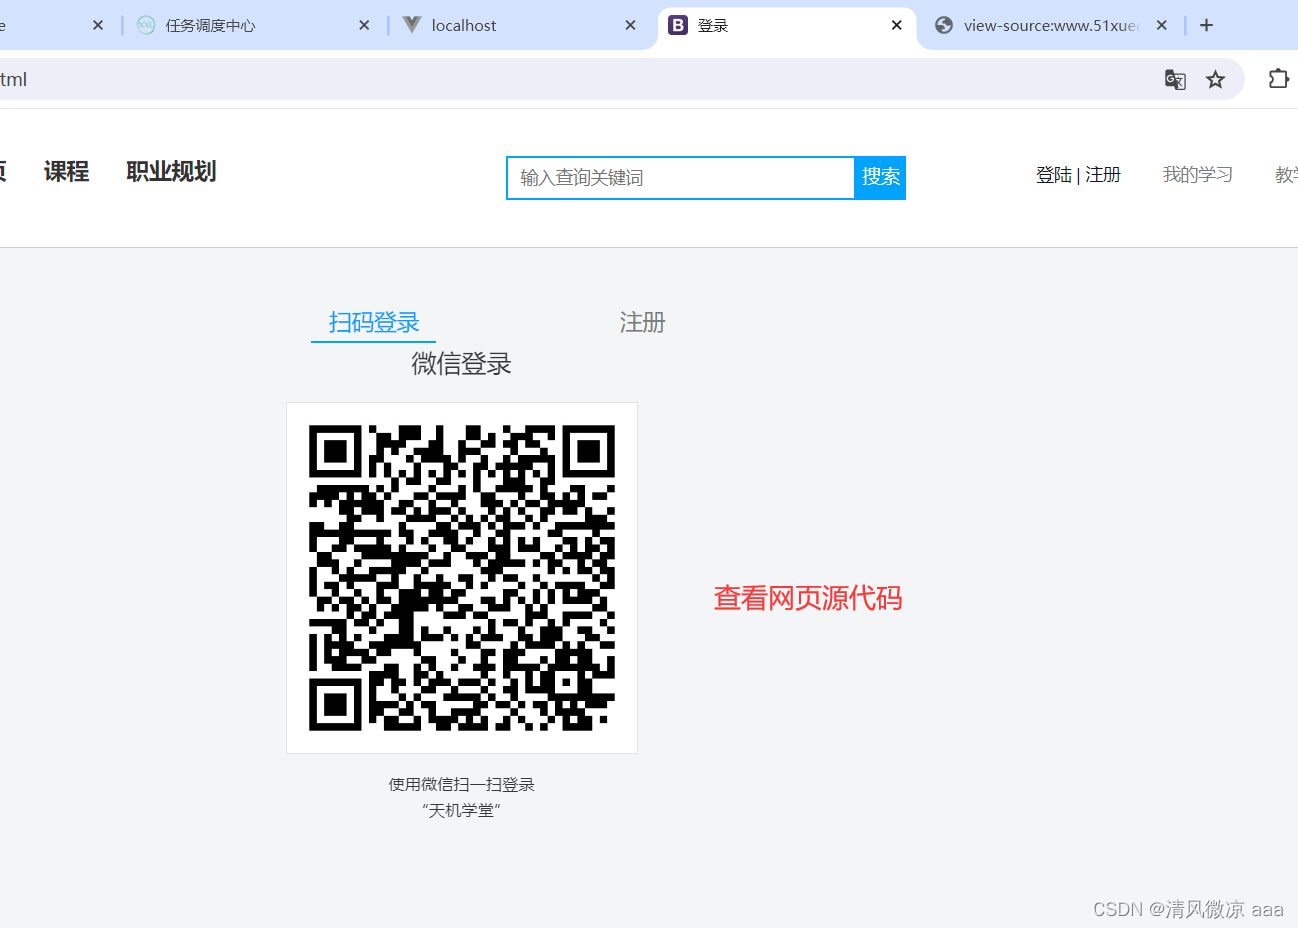Switch to the 任务调度中心 browser tab
The width and height of the screenshot is (1298, 928).
tap(253, 25)
